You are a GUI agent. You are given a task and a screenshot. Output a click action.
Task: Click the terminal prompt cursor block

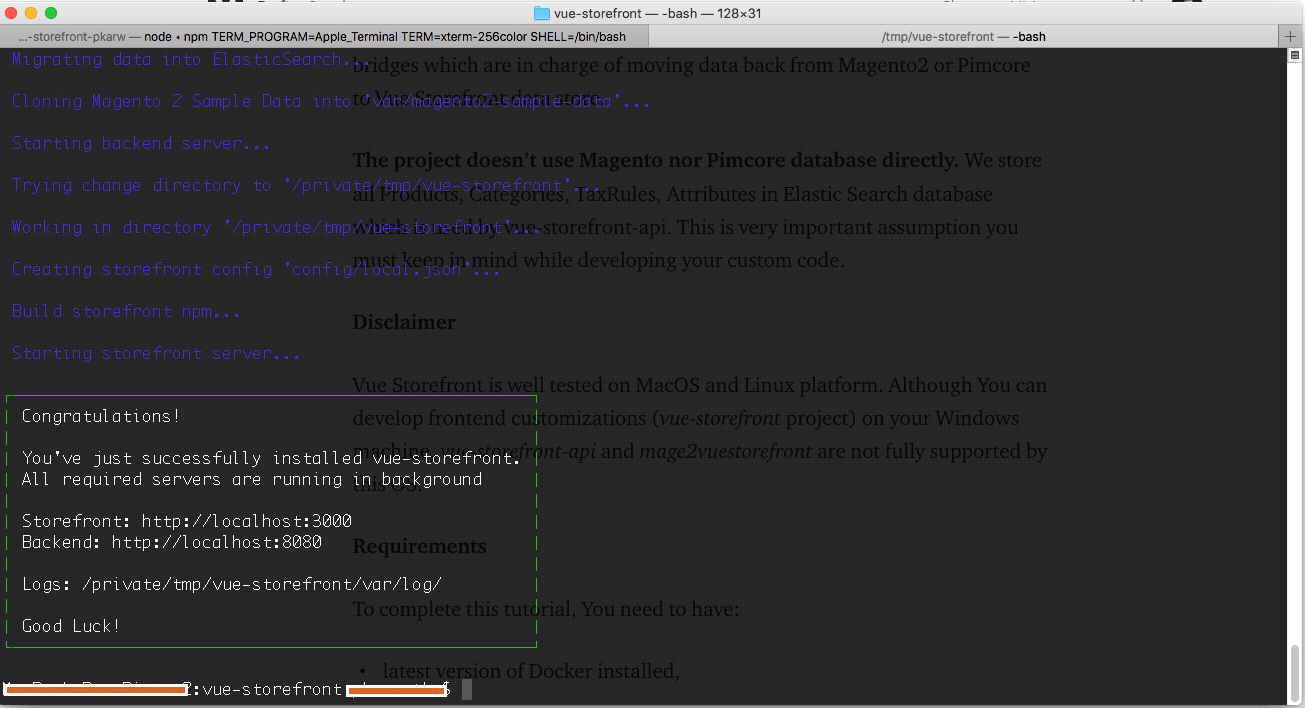pos(466,689)
